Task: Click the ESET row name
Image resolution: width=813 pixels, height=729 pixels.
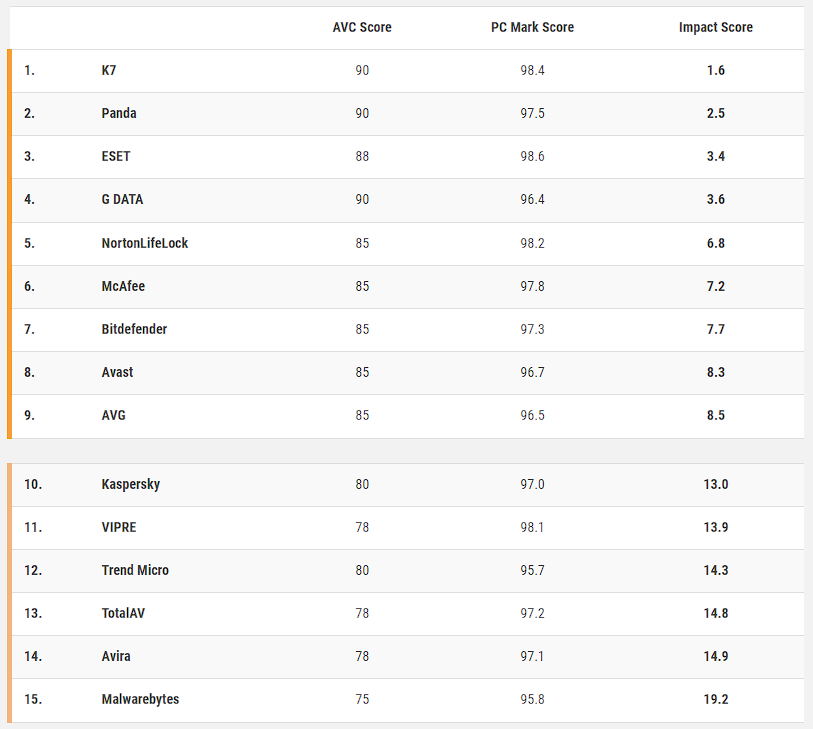Action: (116, 156)
